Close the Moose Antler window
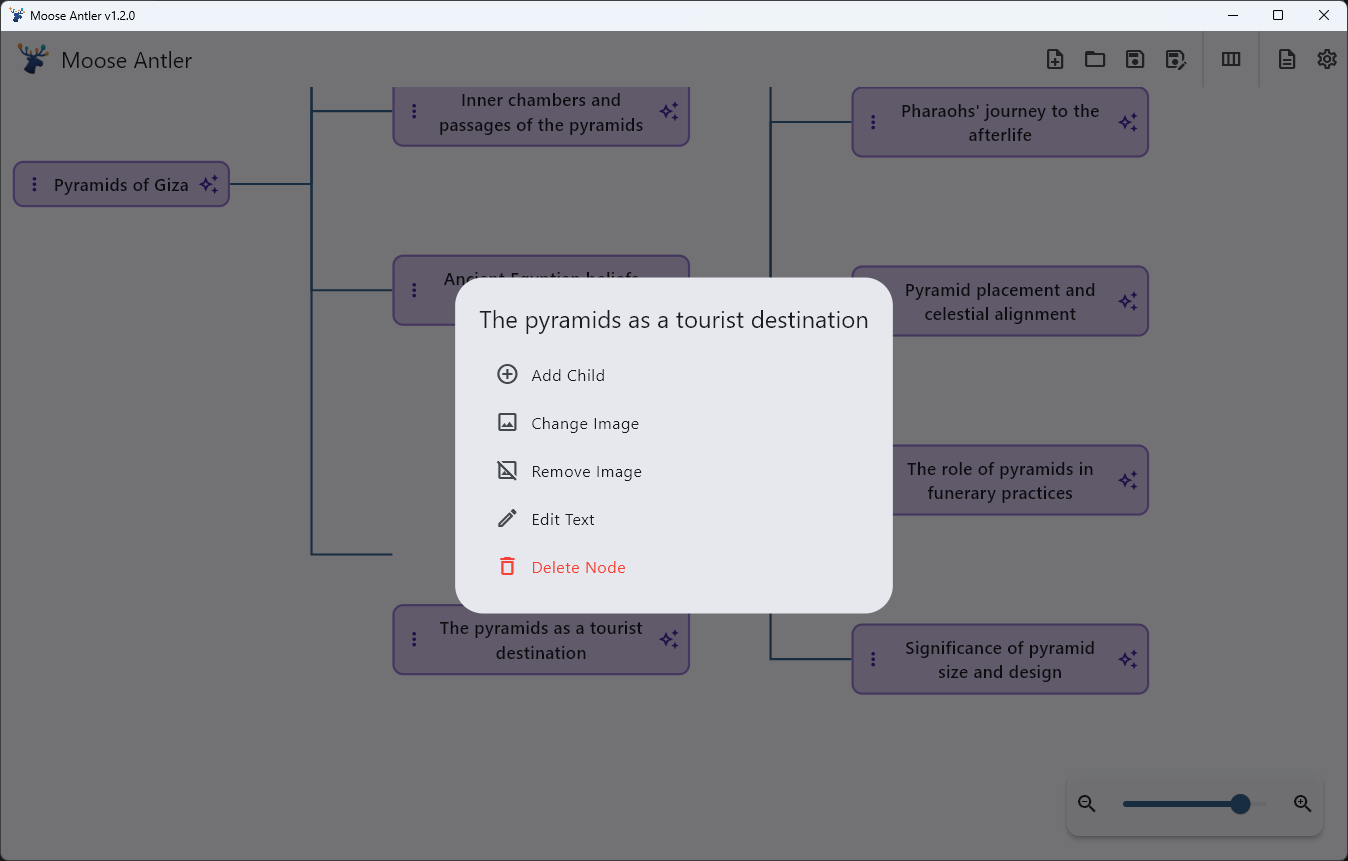This screenshot has width=1348, height=861. pos(1324,15)
